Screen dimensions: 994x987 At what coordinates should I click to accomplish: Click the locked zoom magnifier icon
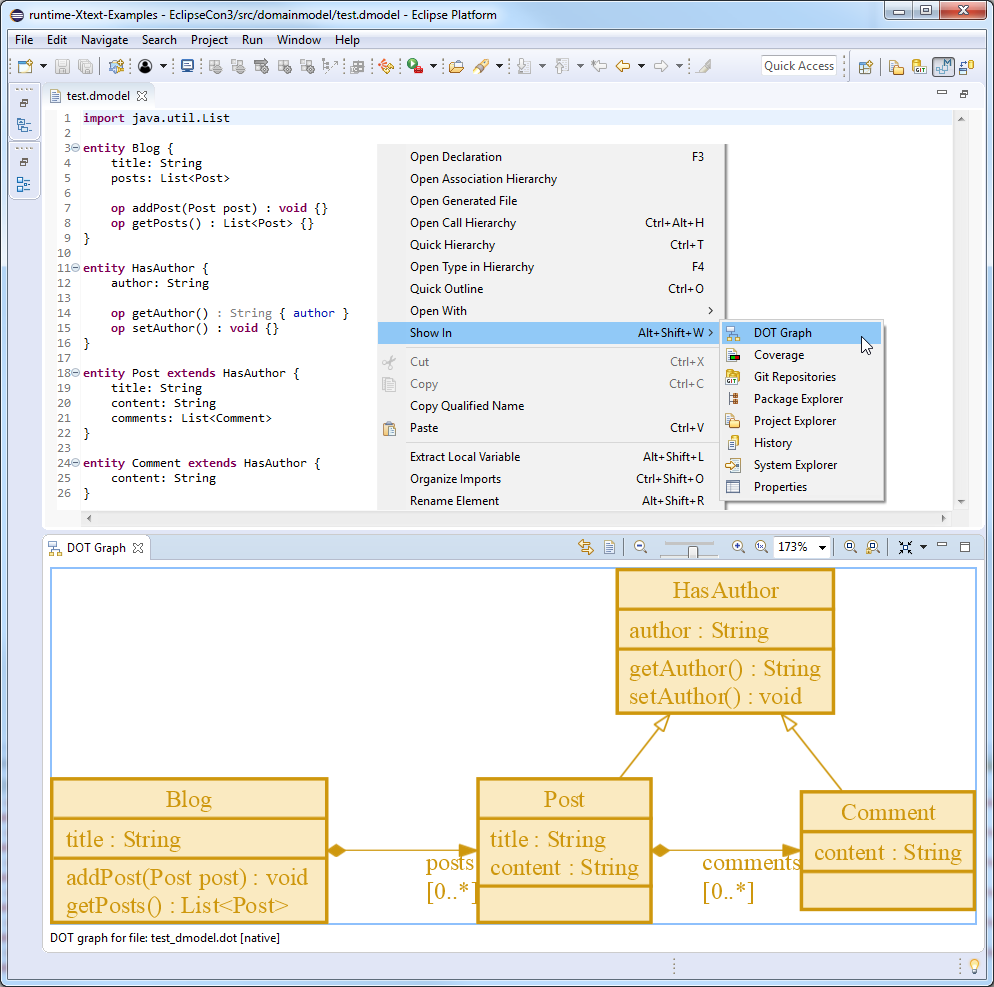[873, 546]
